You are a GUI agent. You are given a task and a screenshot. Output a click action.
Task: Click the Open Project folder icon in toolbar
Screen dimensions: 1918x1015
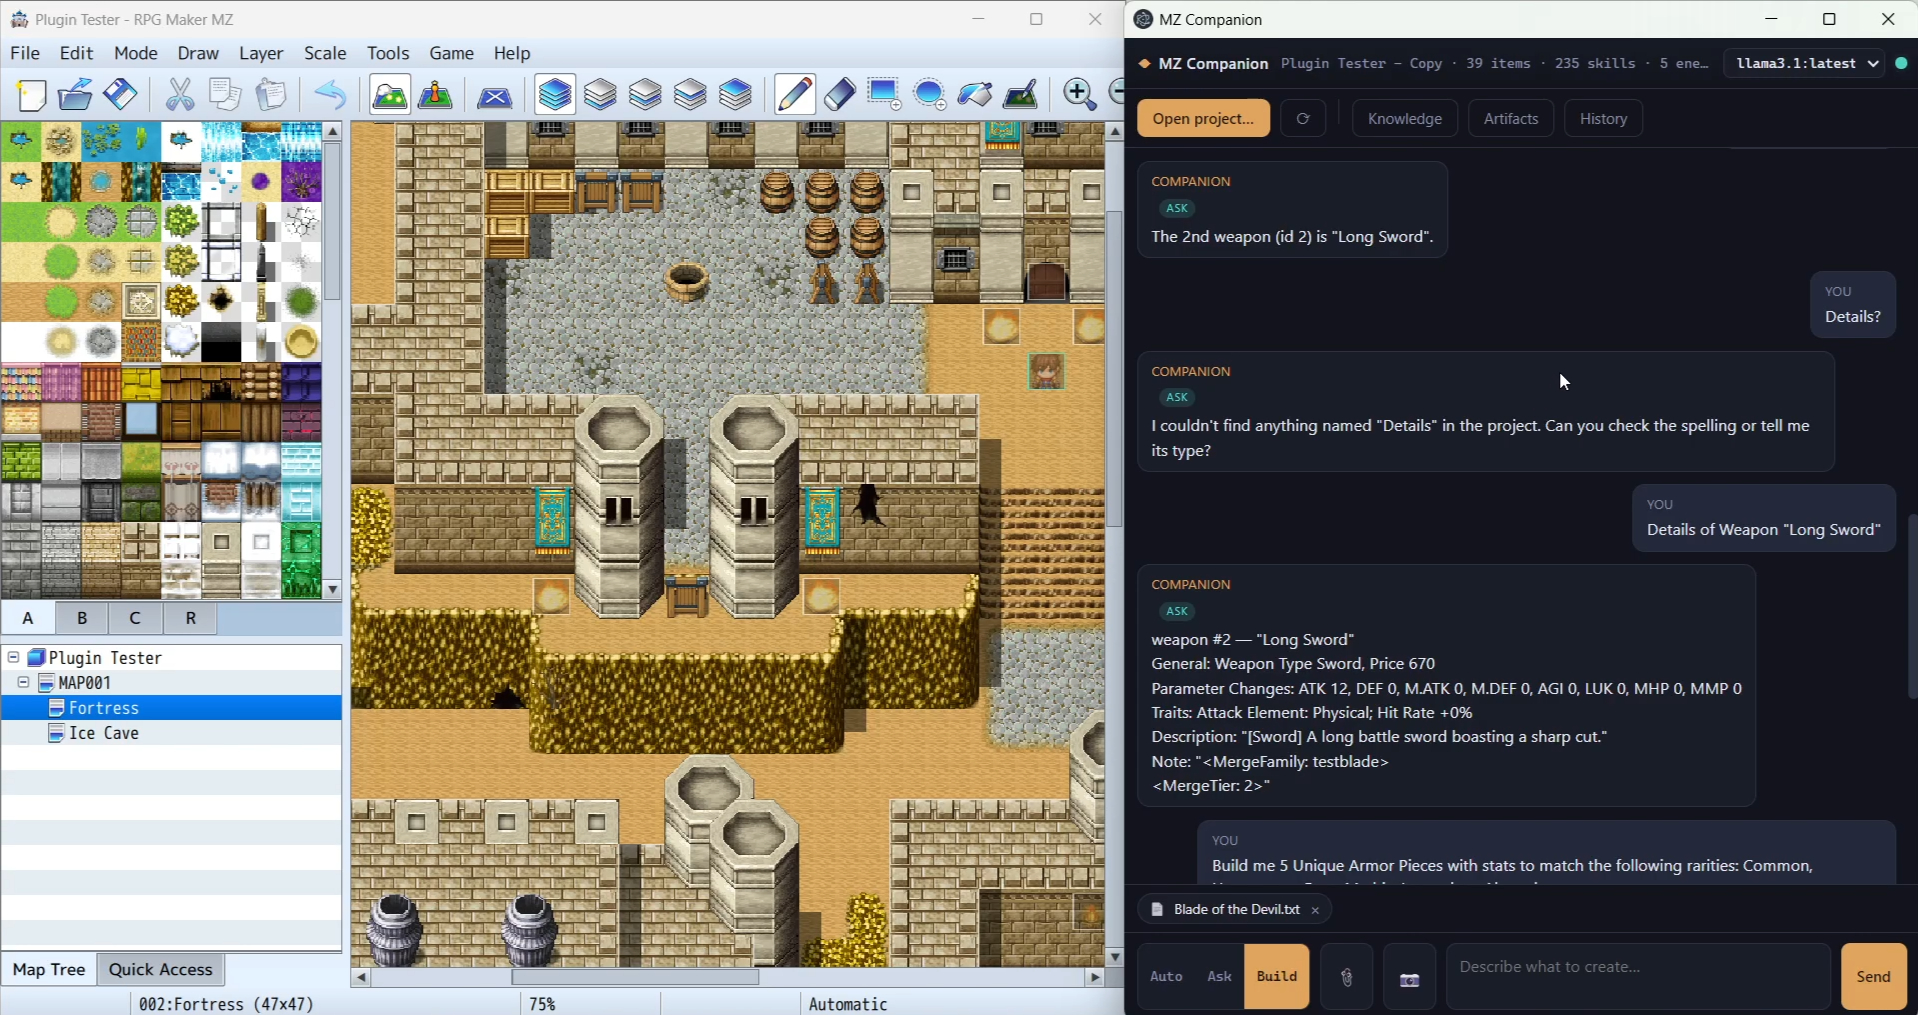tap(76, 95)
